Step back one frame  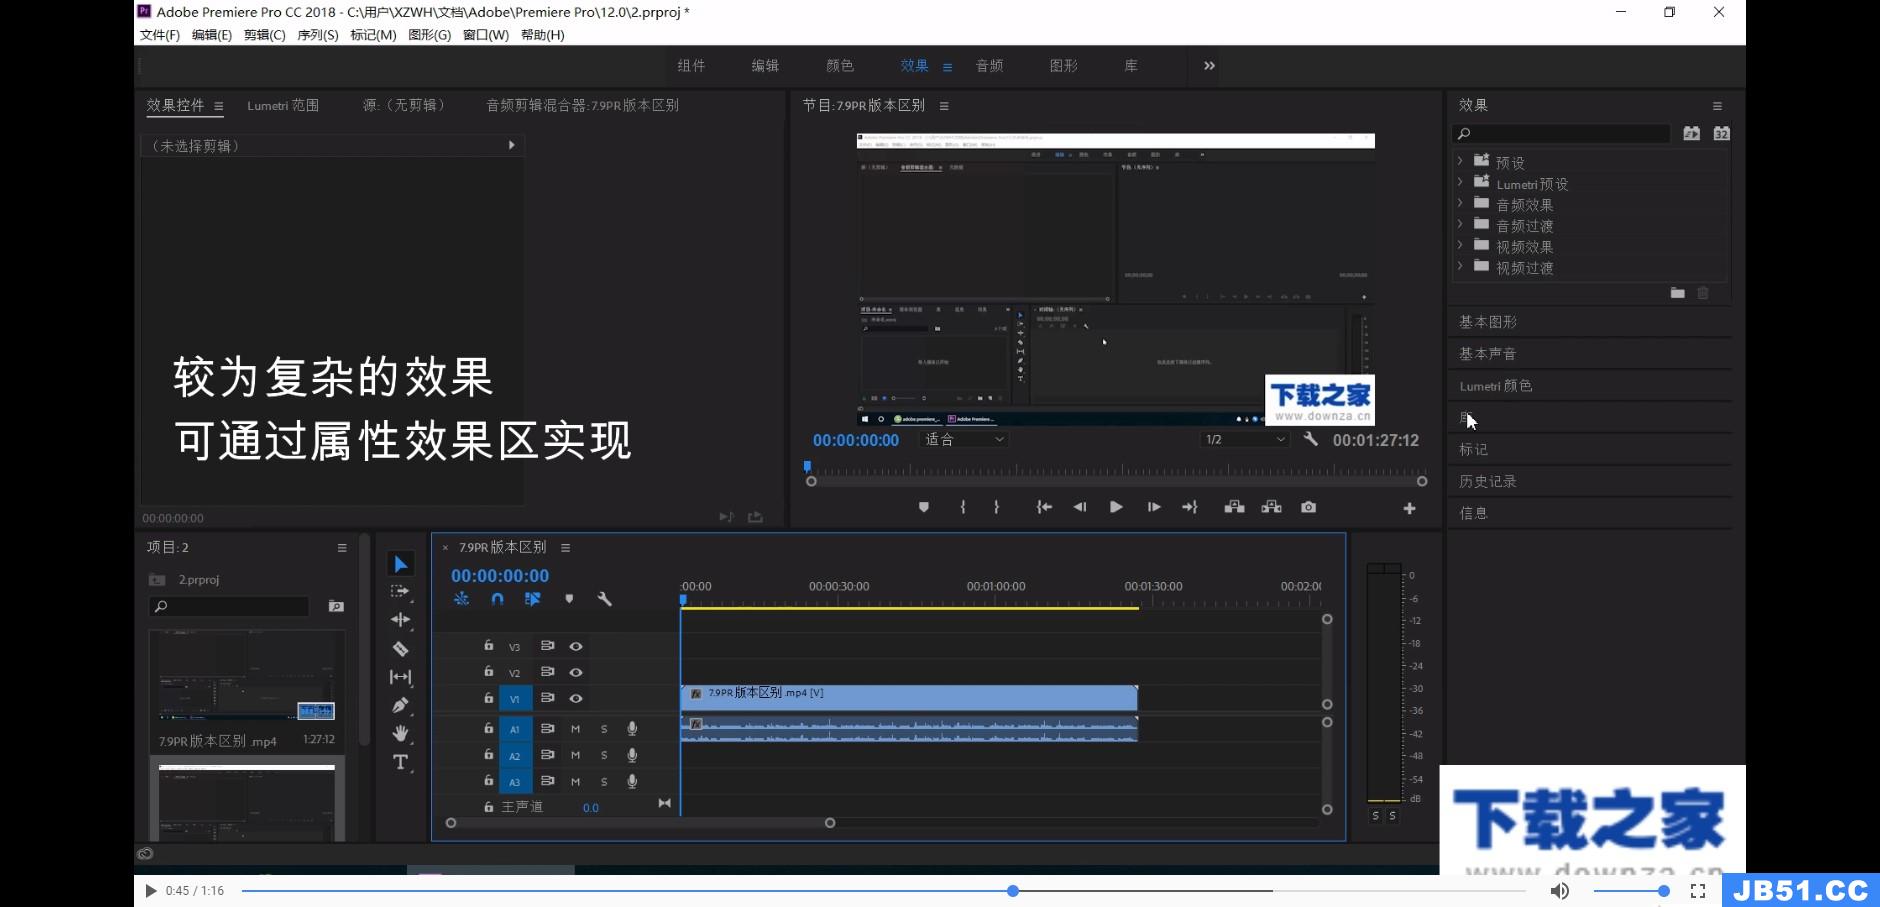(x=1080, y=508)
